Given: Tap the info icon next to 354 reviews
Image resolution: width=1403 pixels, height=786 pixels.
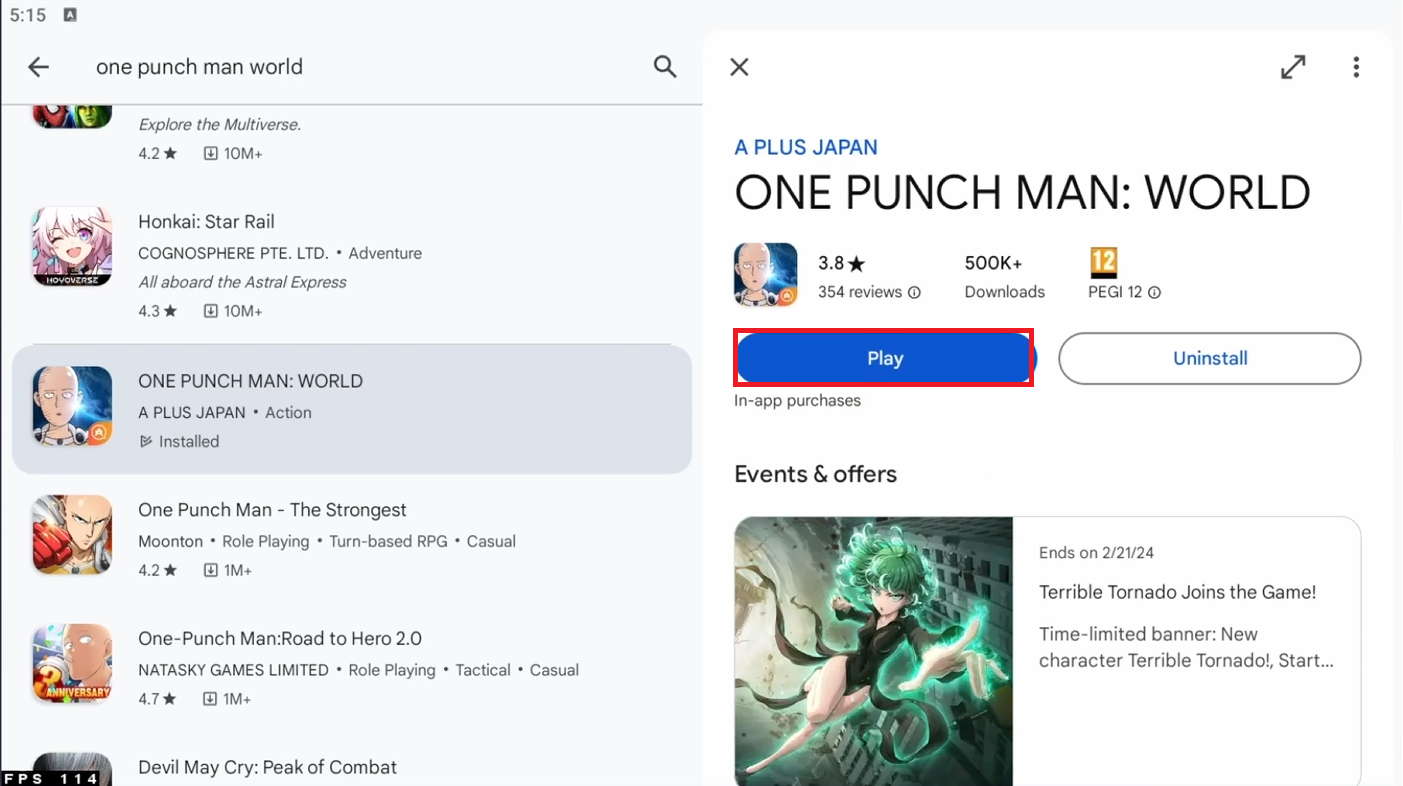Looking at the screenshot, I should [915, 292].
